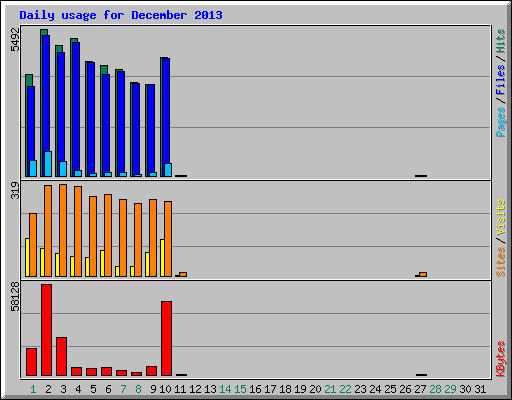Select the red KBytes bar for day 1
The image size is (512, 400).
point(32,362)
